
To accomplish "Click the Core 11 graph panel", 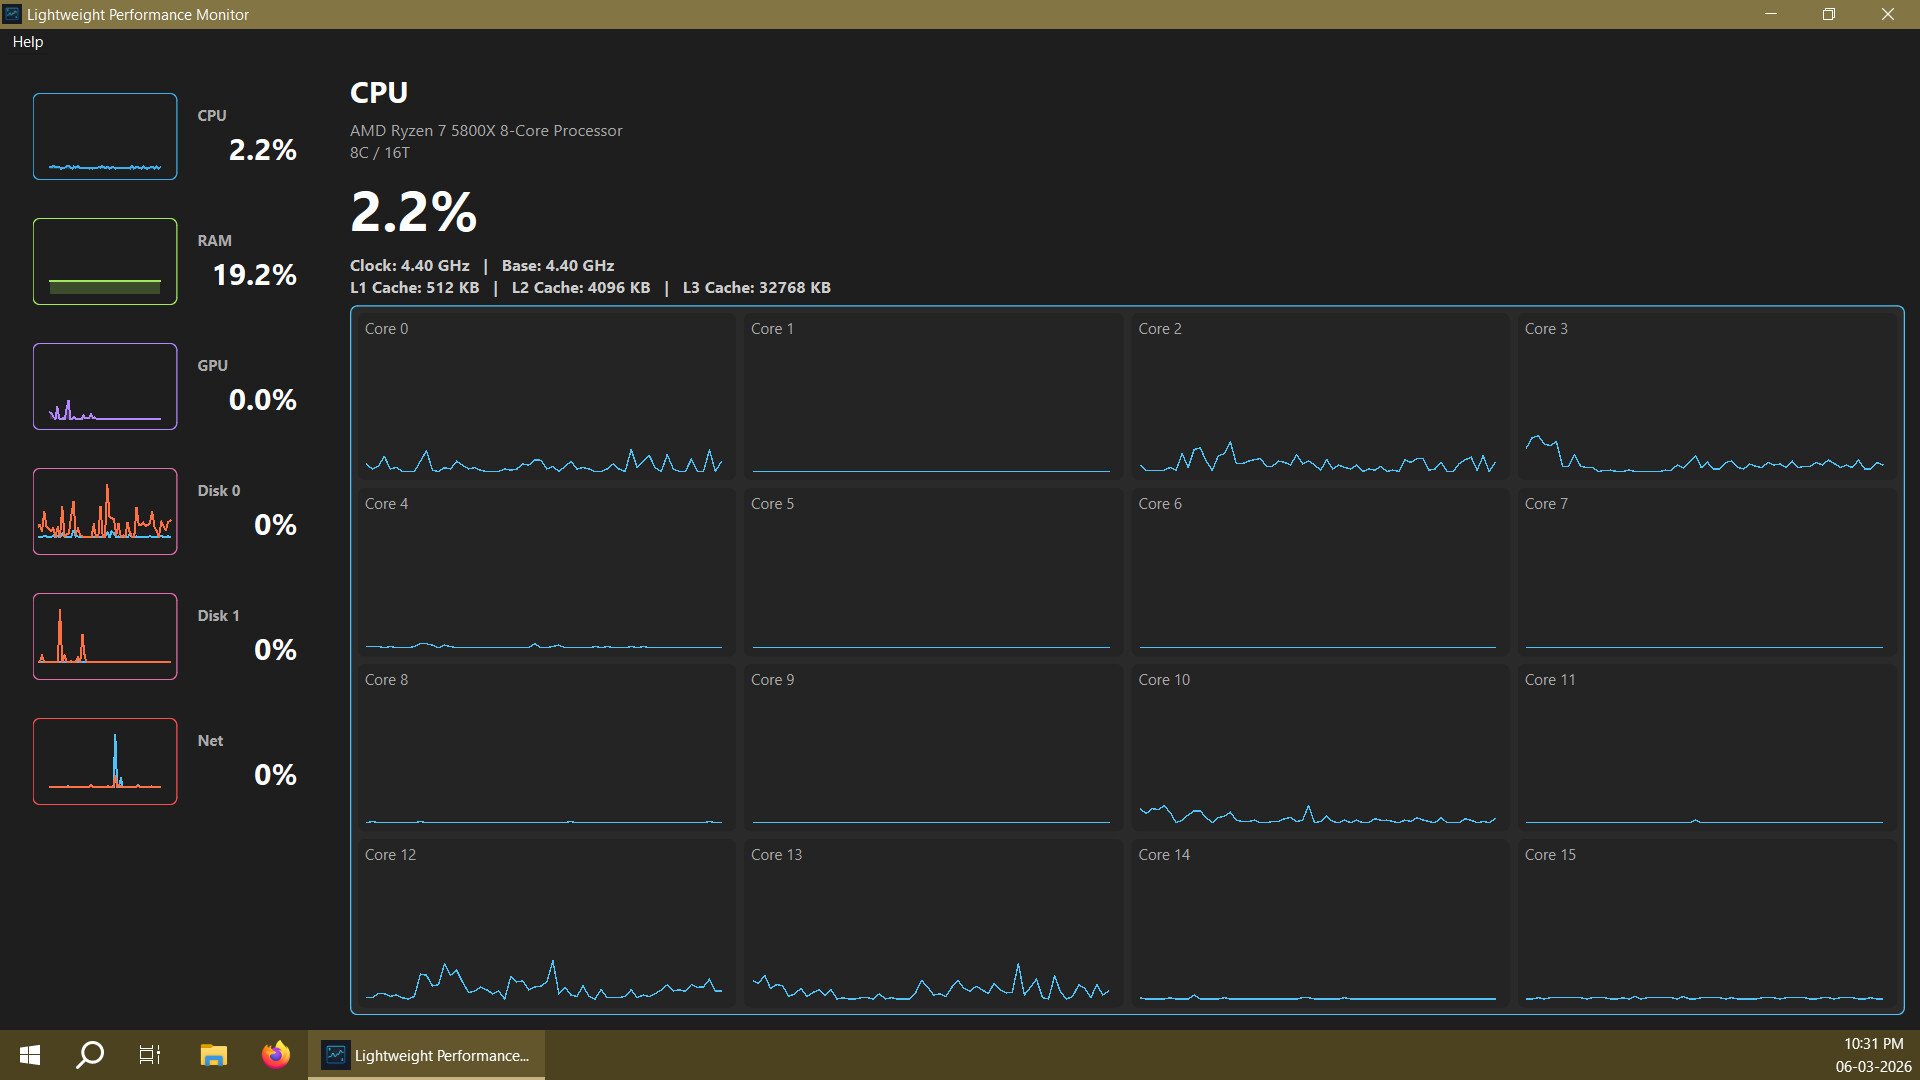I will 1705,748.
